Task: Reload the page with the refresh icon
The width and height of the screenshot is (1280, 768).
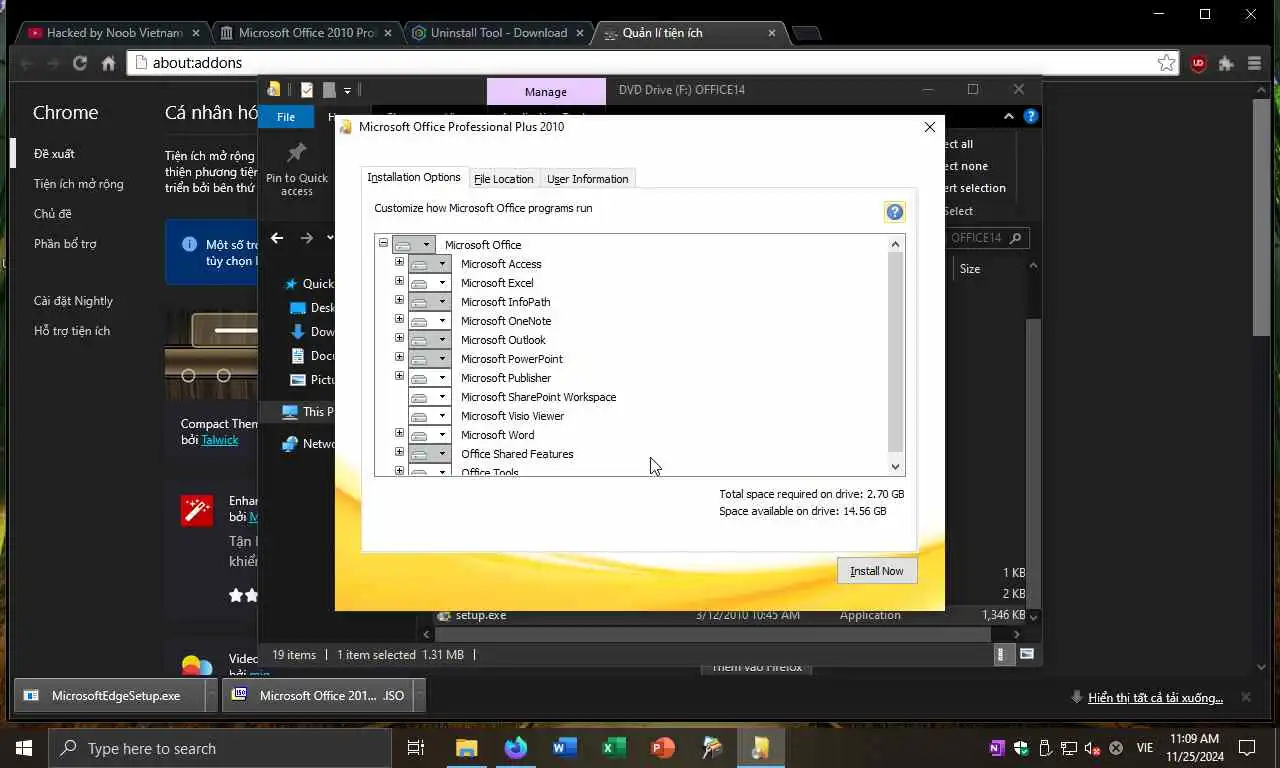Action: (80, 63)
